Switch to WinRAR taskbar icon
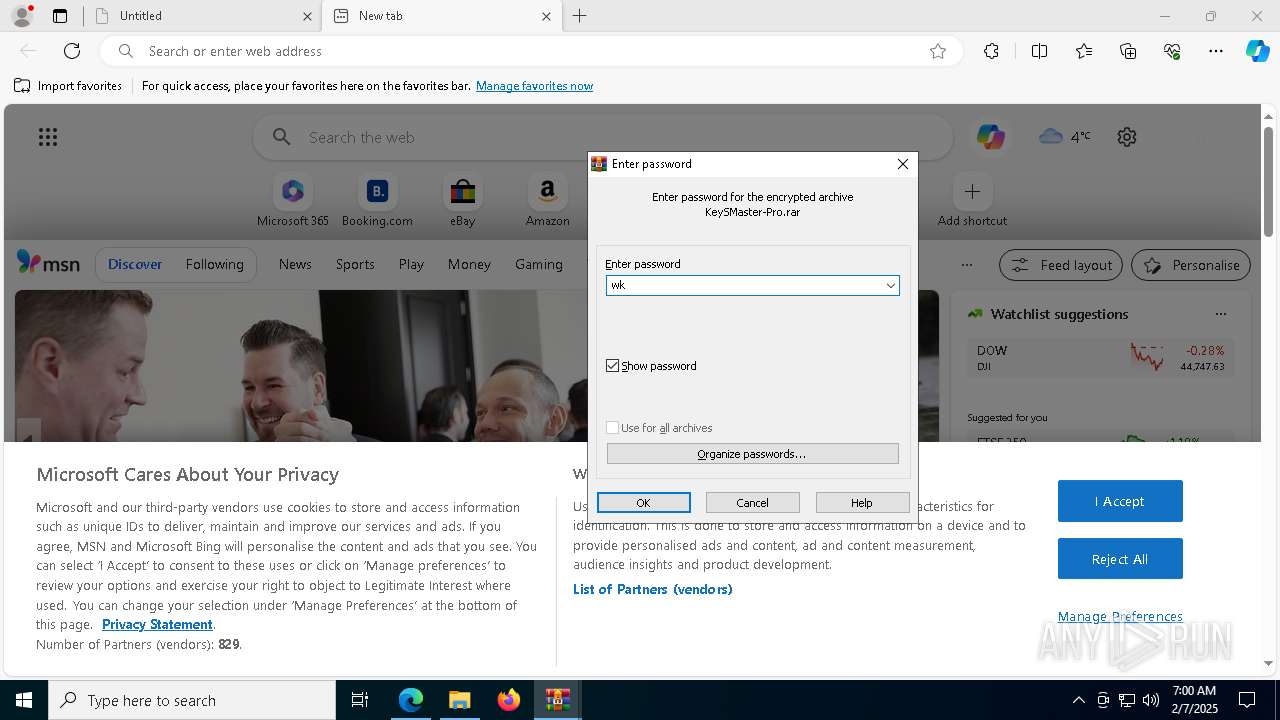 coord(558,700)
